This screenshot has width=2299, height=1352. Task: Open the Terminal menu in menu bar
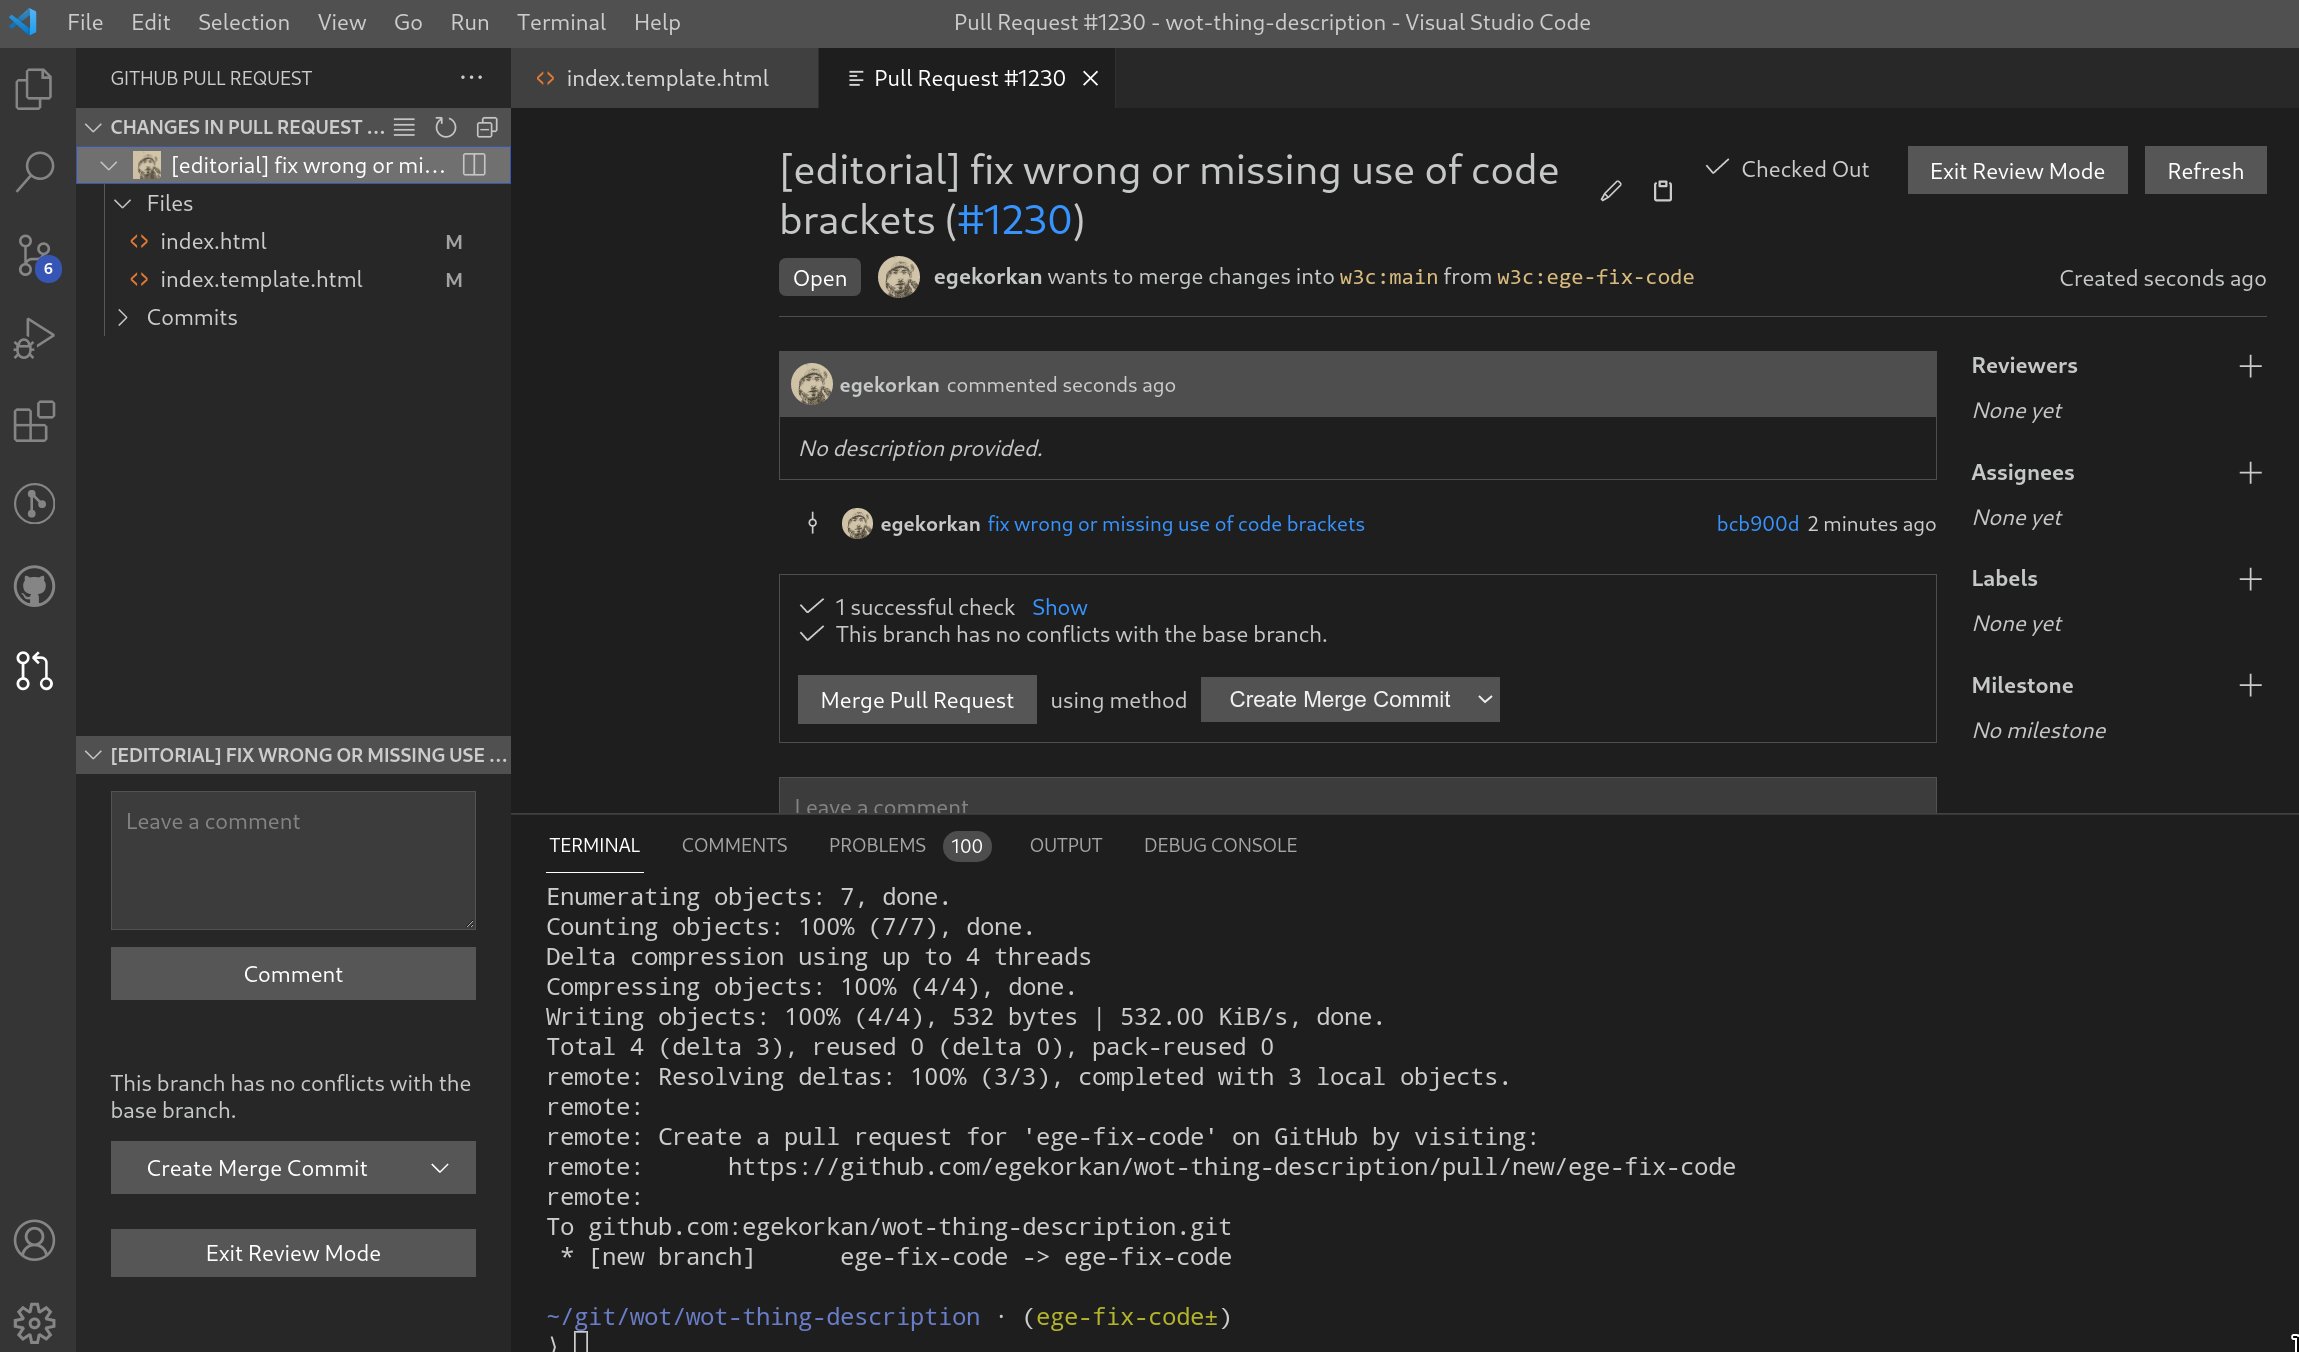point(560,22)
